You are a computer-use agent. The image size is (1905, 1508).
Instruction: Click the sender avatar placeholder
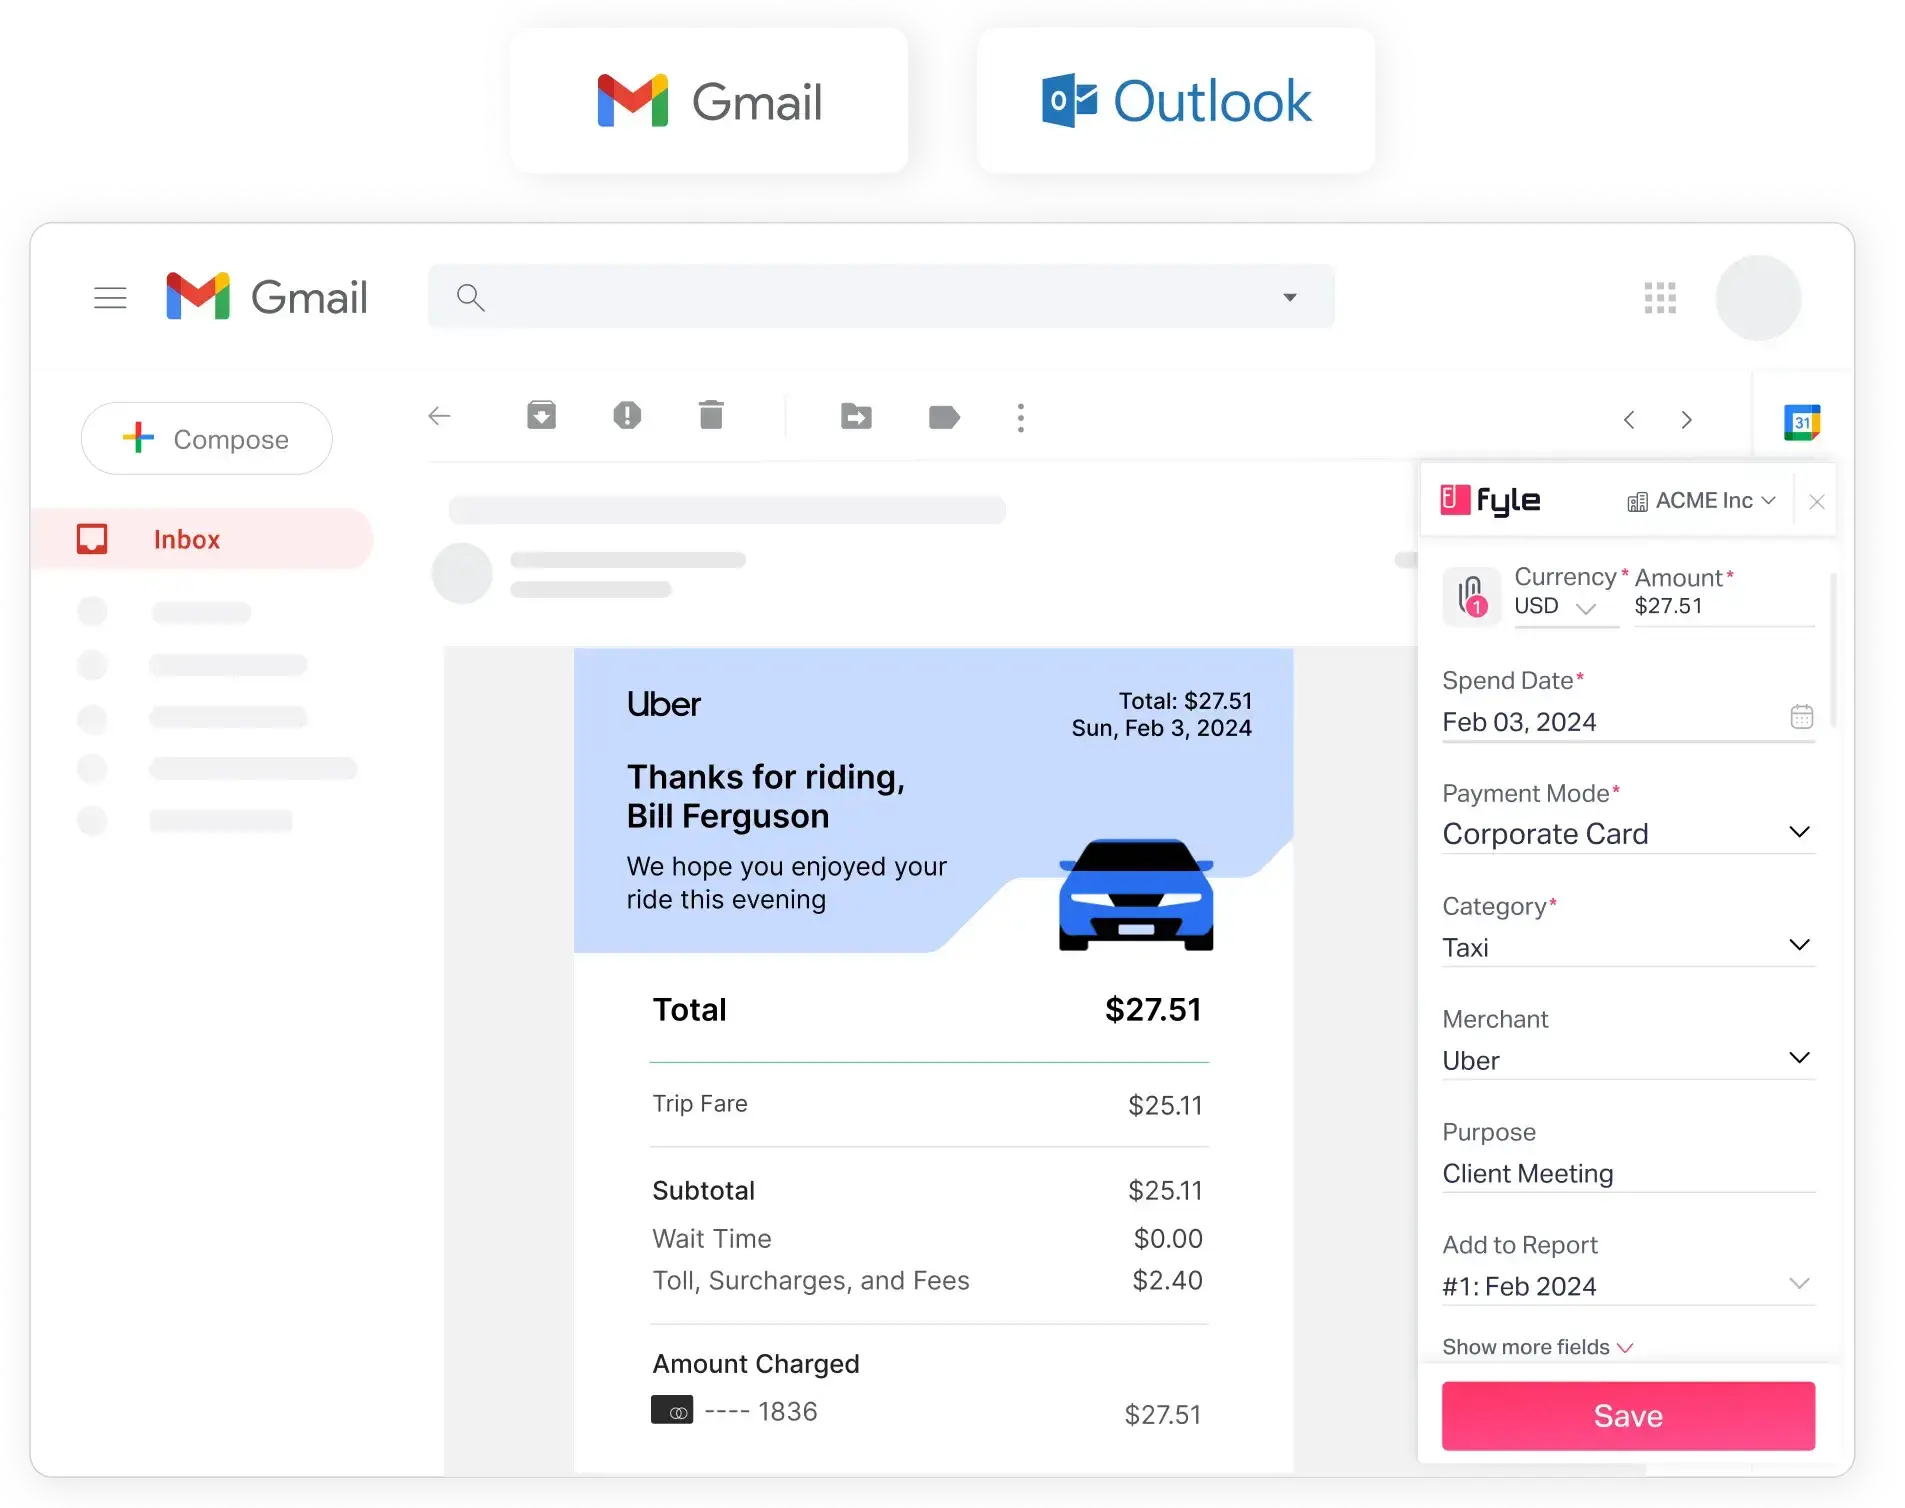461,573
